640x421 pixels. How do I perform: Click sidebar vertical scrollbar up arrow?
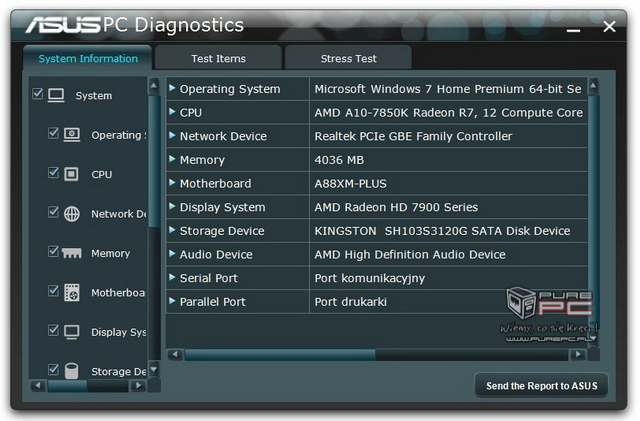(154, 86)
